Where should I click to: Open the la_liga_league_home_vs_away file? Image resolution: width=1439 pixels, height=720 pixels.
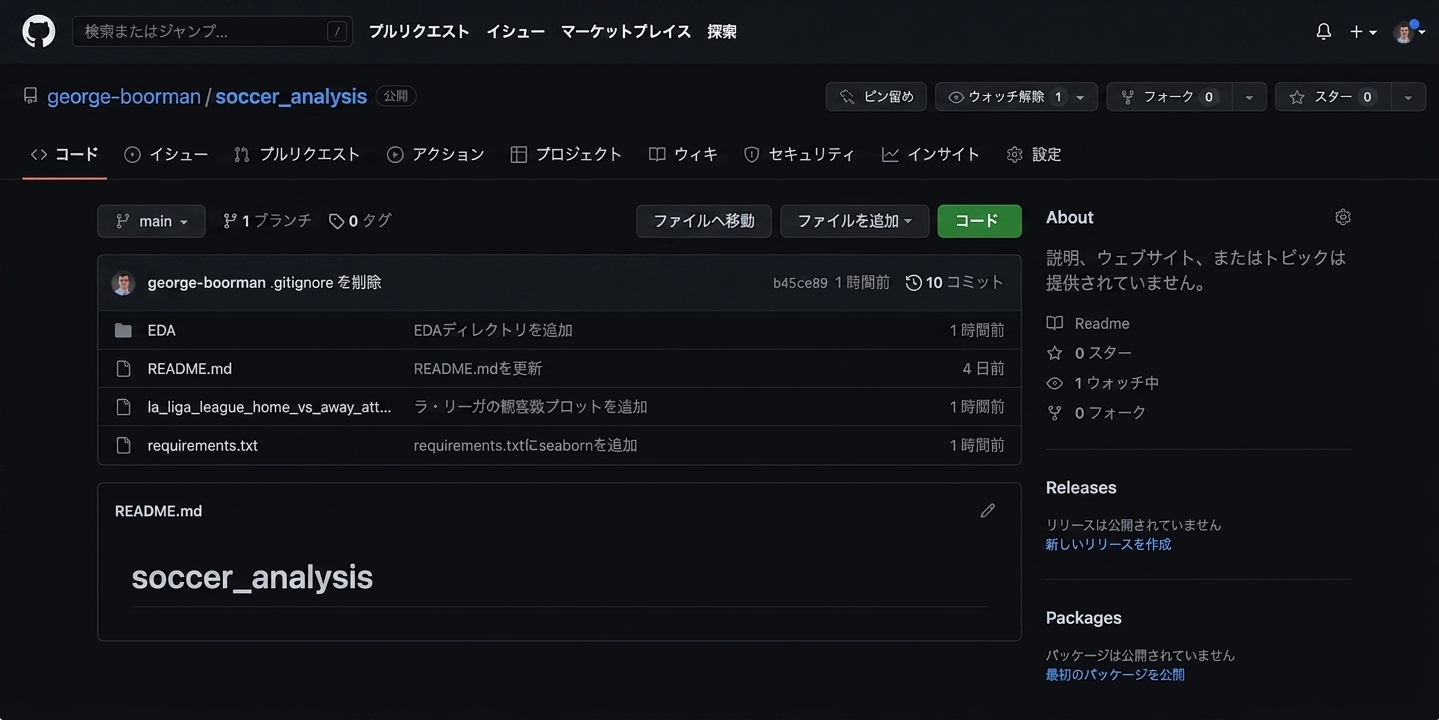click(268, 407)
